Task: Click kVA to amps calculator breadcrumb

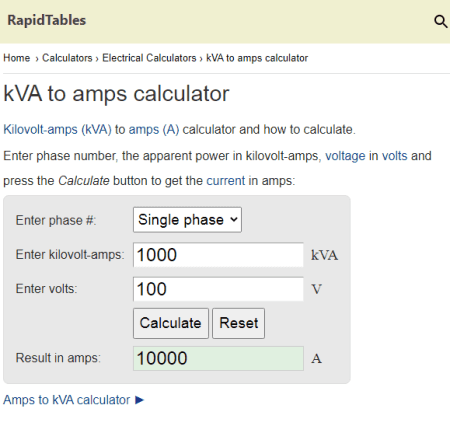Action: tap(257, 58)
